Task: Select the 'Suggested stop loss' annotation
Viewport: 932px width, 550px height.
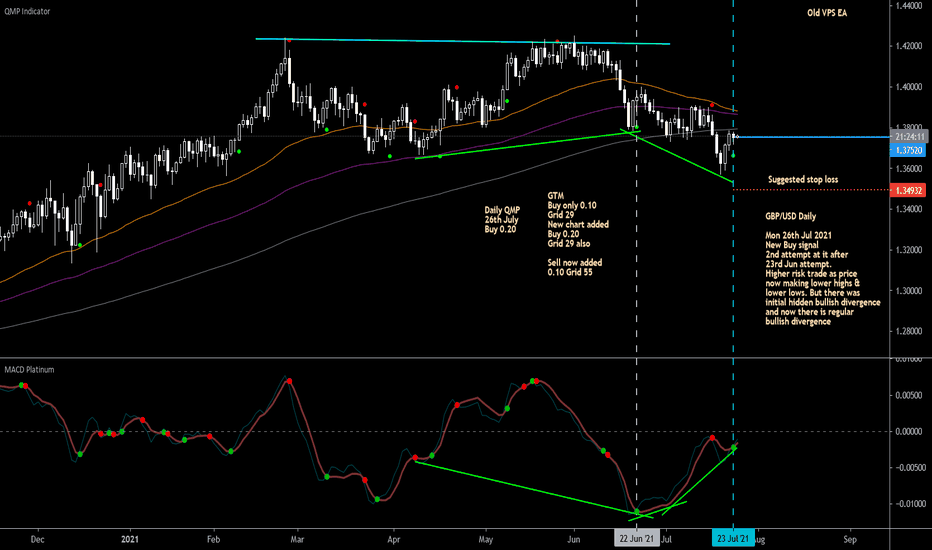Action: point(803,180)
